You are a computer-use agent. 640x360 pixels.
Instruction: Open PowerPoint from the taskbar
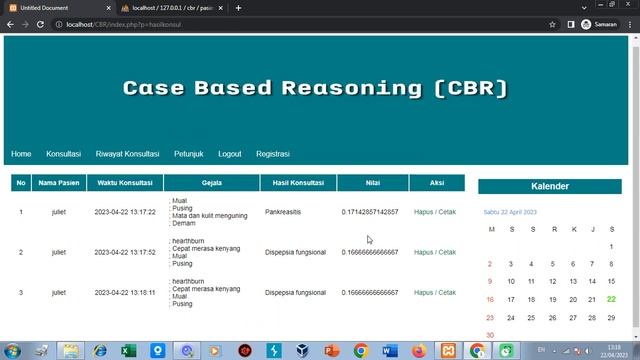click(332, 351)
